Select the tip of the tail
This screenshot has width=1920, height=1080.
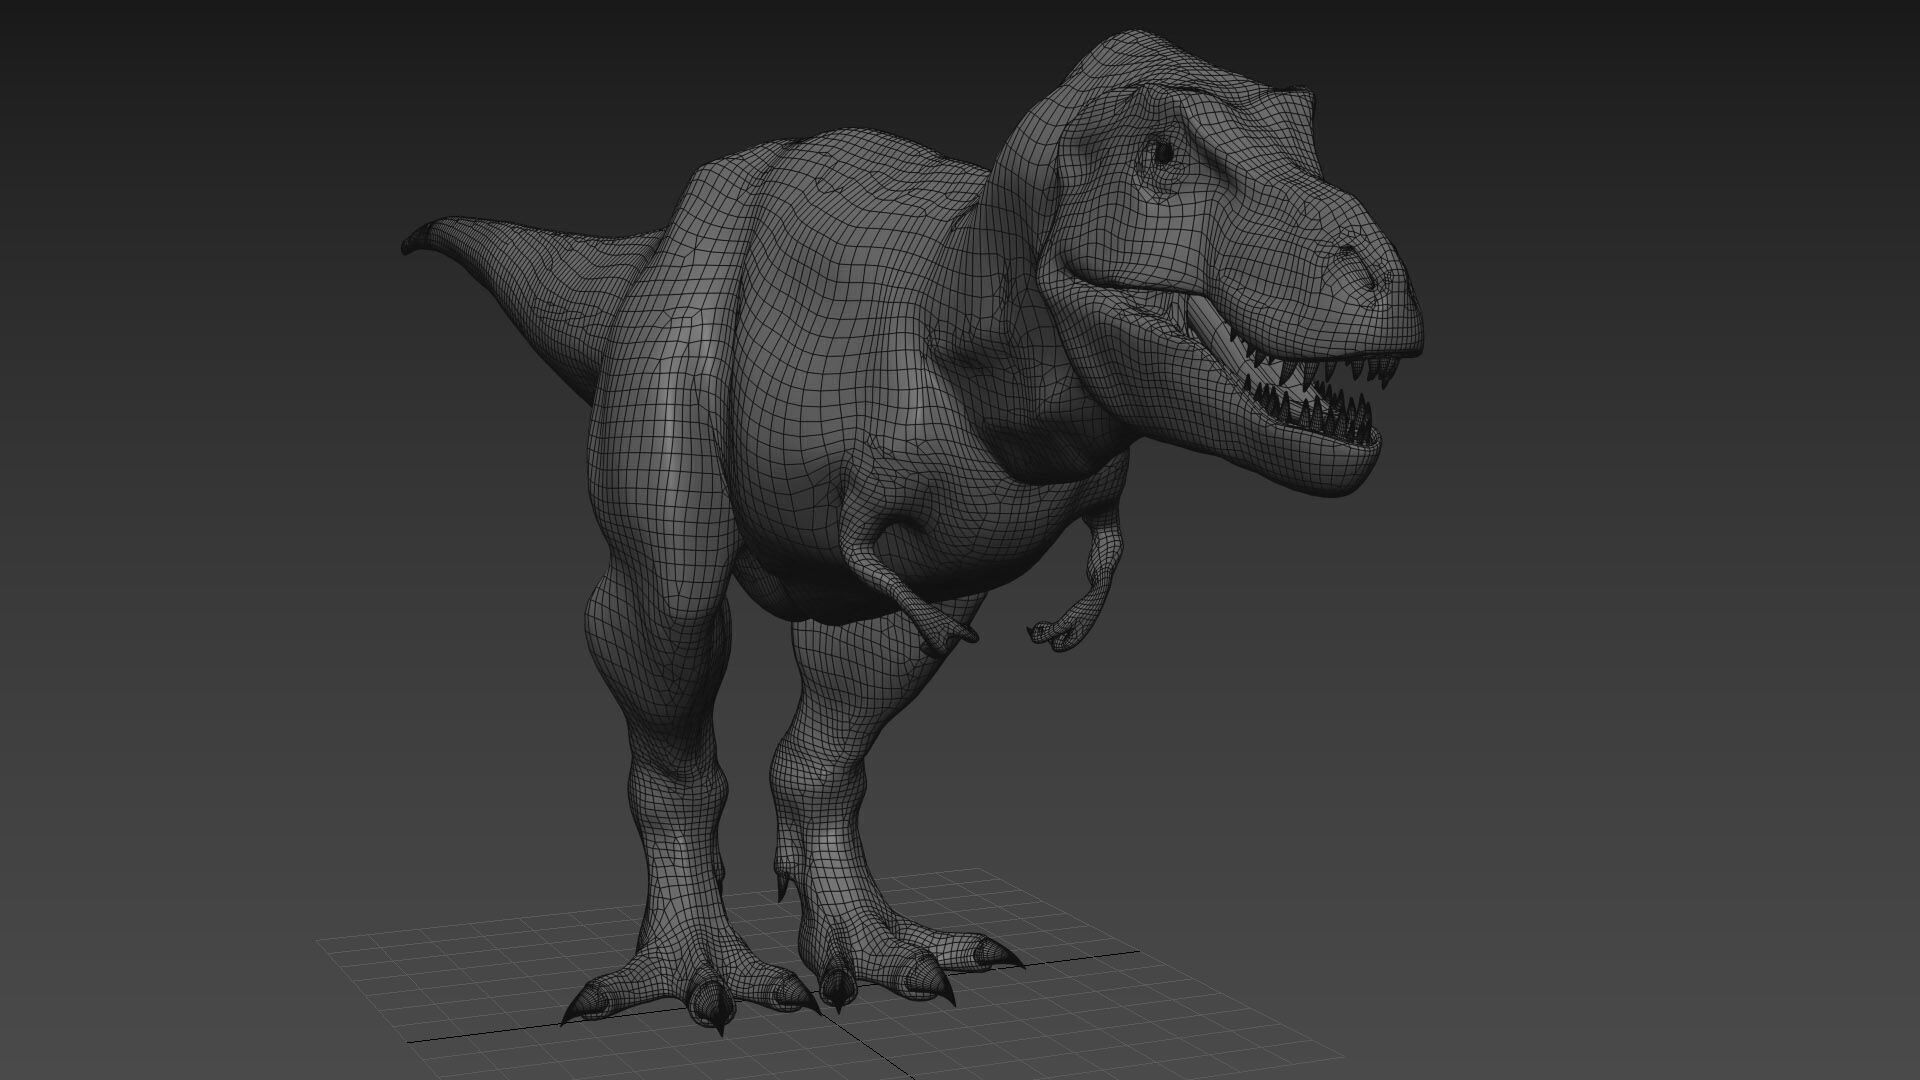tap(409, 245)
